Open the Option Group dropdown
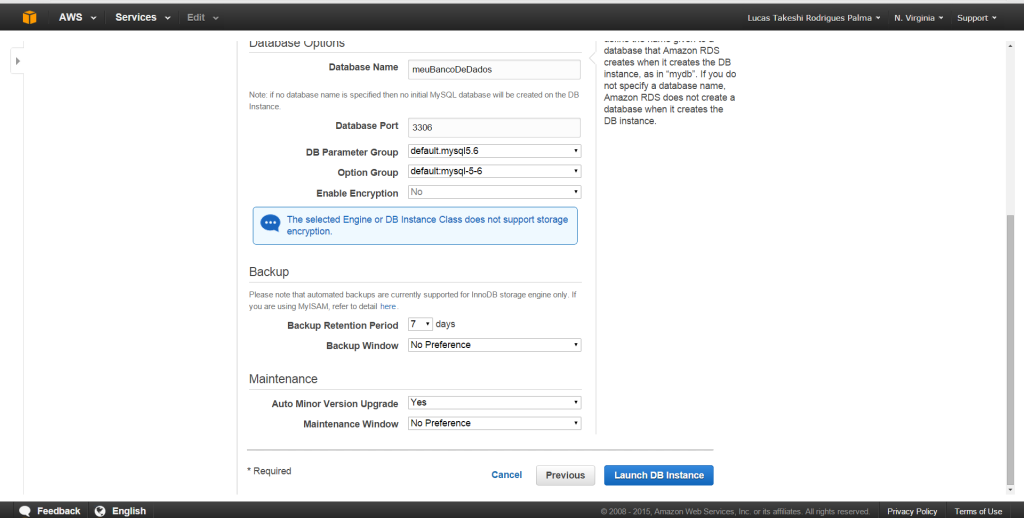The width and height of the screenshot is (1024, 518). pos(494,172)
